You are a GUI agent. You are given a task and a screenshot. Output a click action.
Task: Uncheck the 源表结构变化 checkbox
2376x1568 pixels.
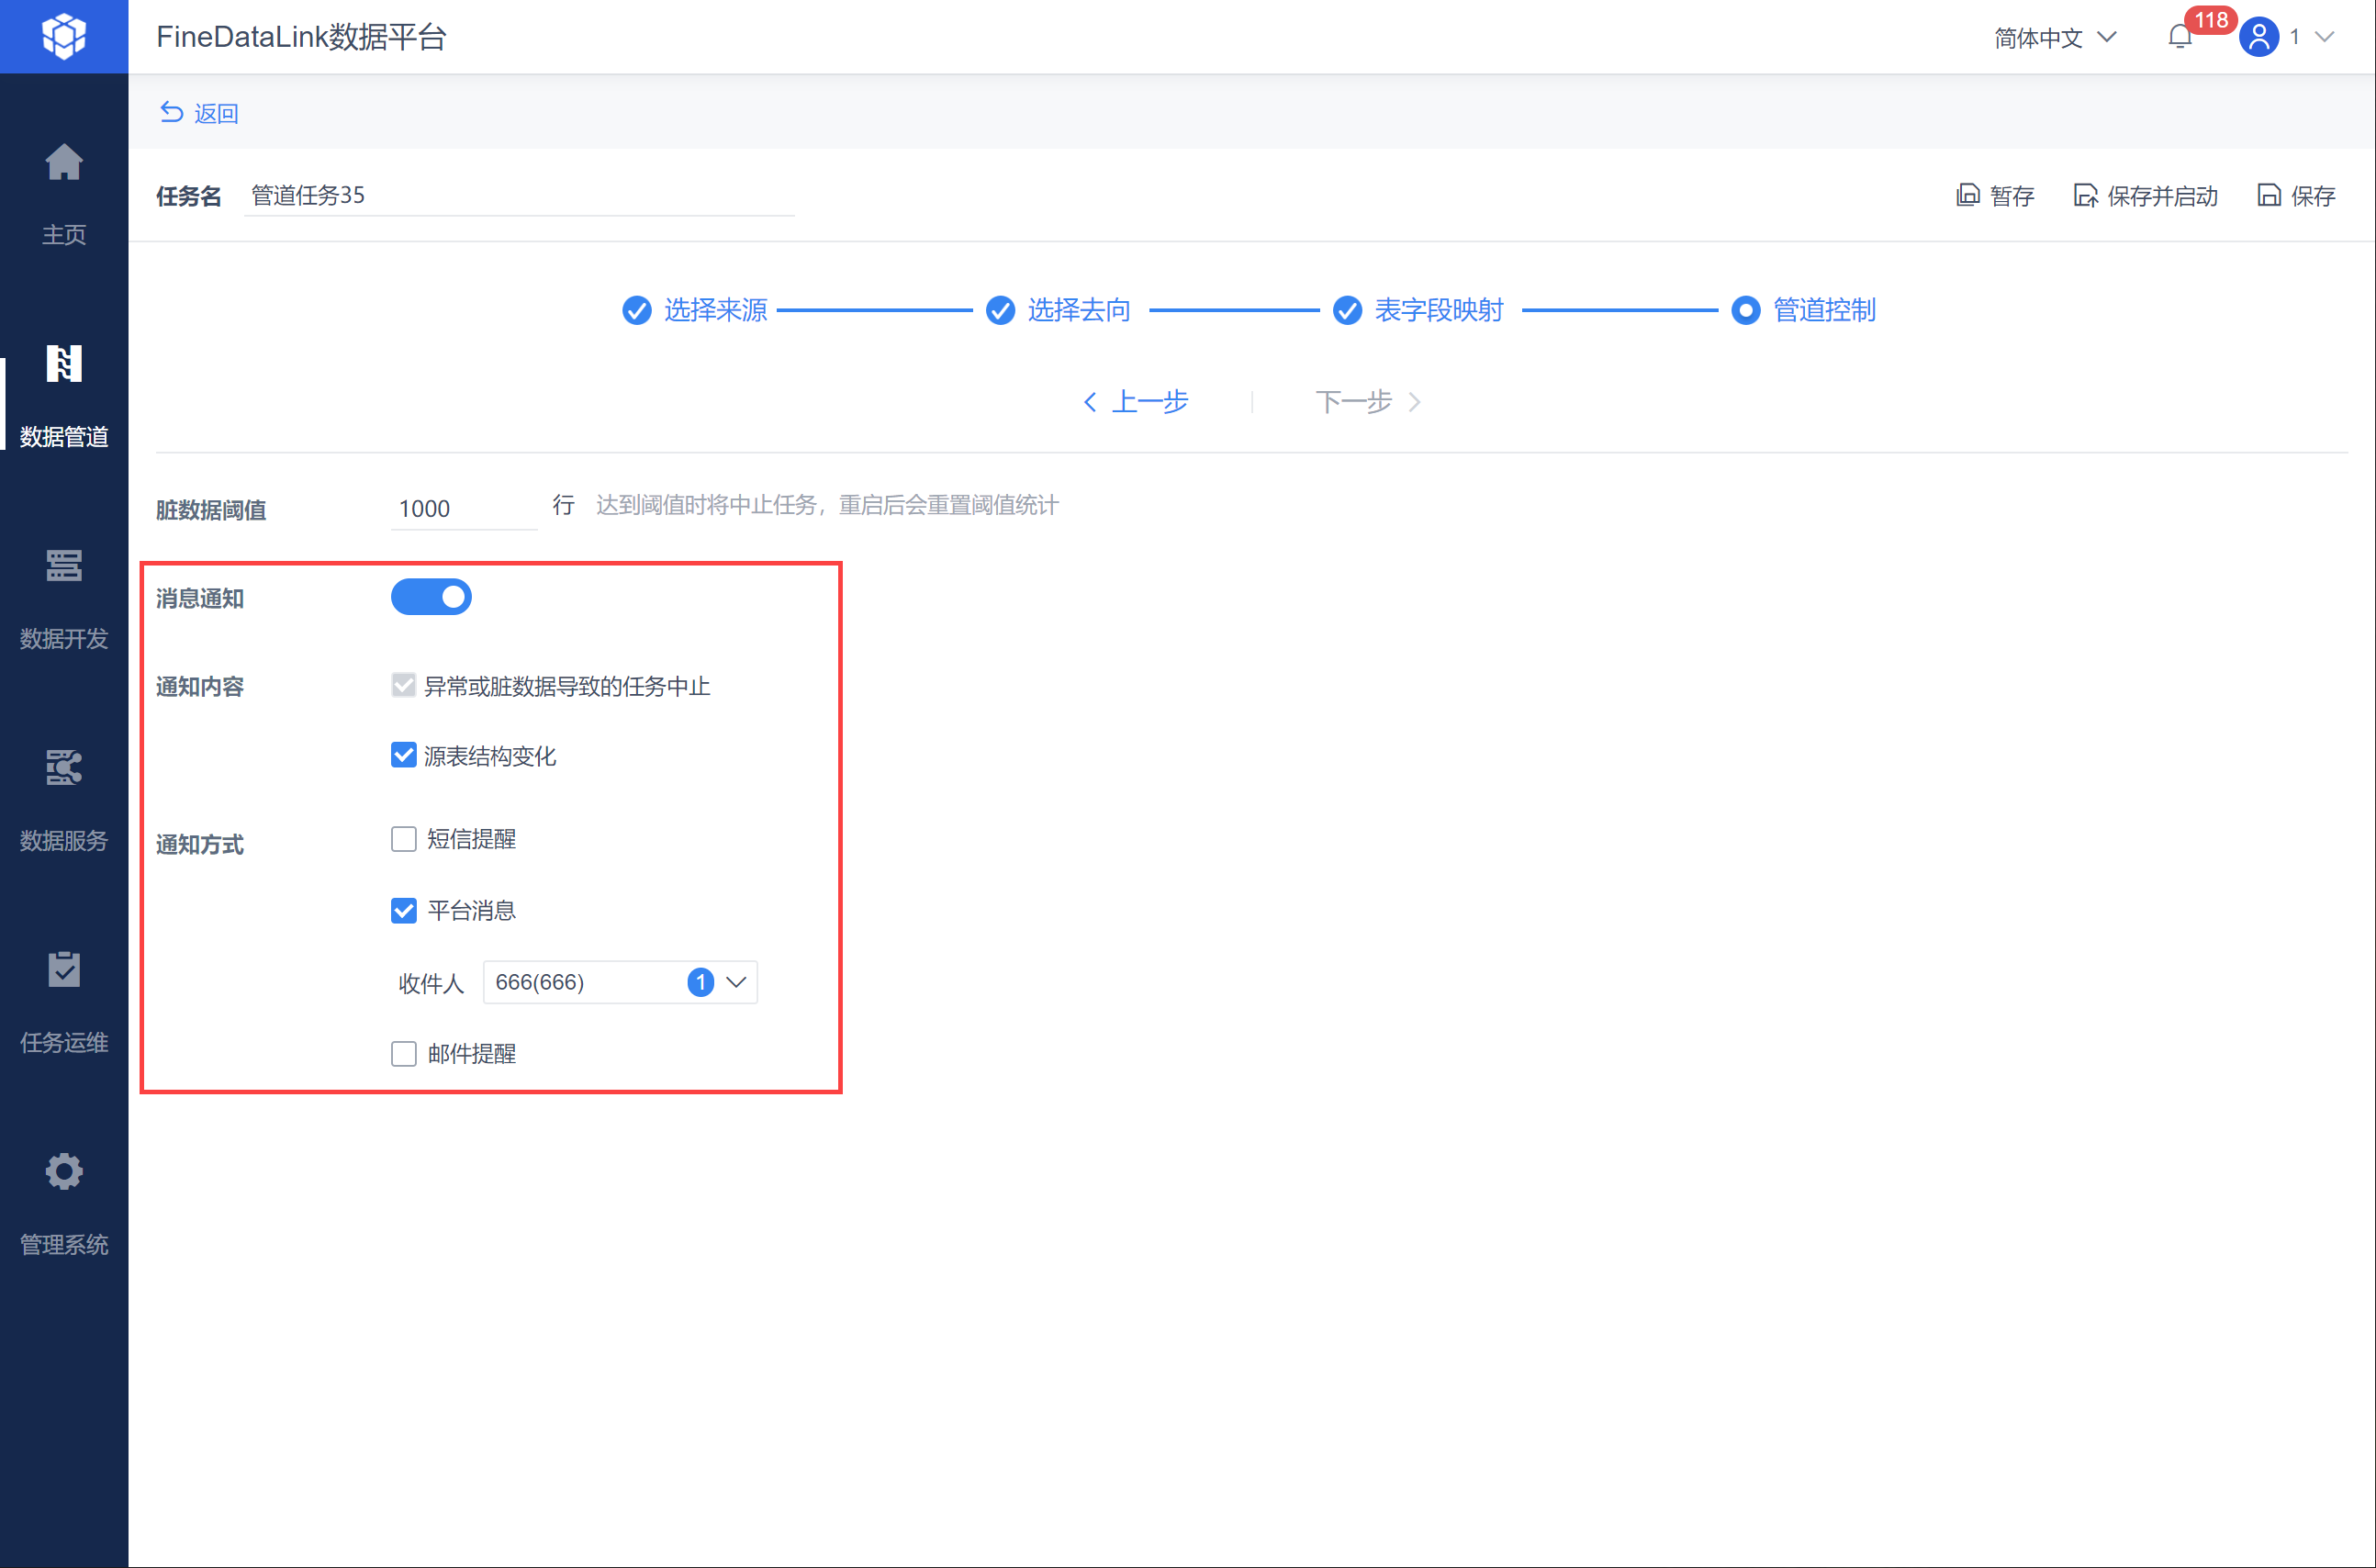tap(403, 755)
